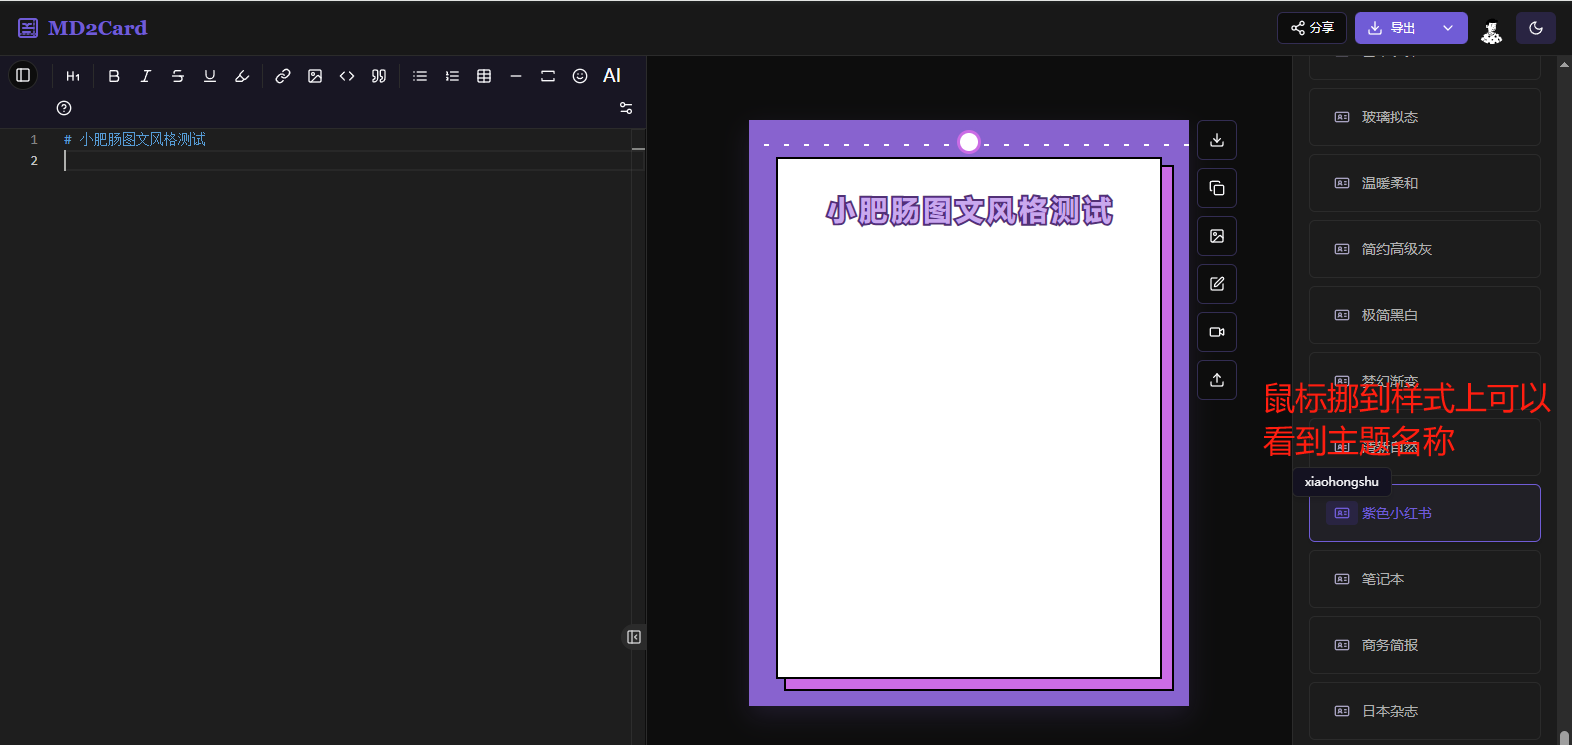Insert a table
This screenshot has width=1572, height=745.
484,76
